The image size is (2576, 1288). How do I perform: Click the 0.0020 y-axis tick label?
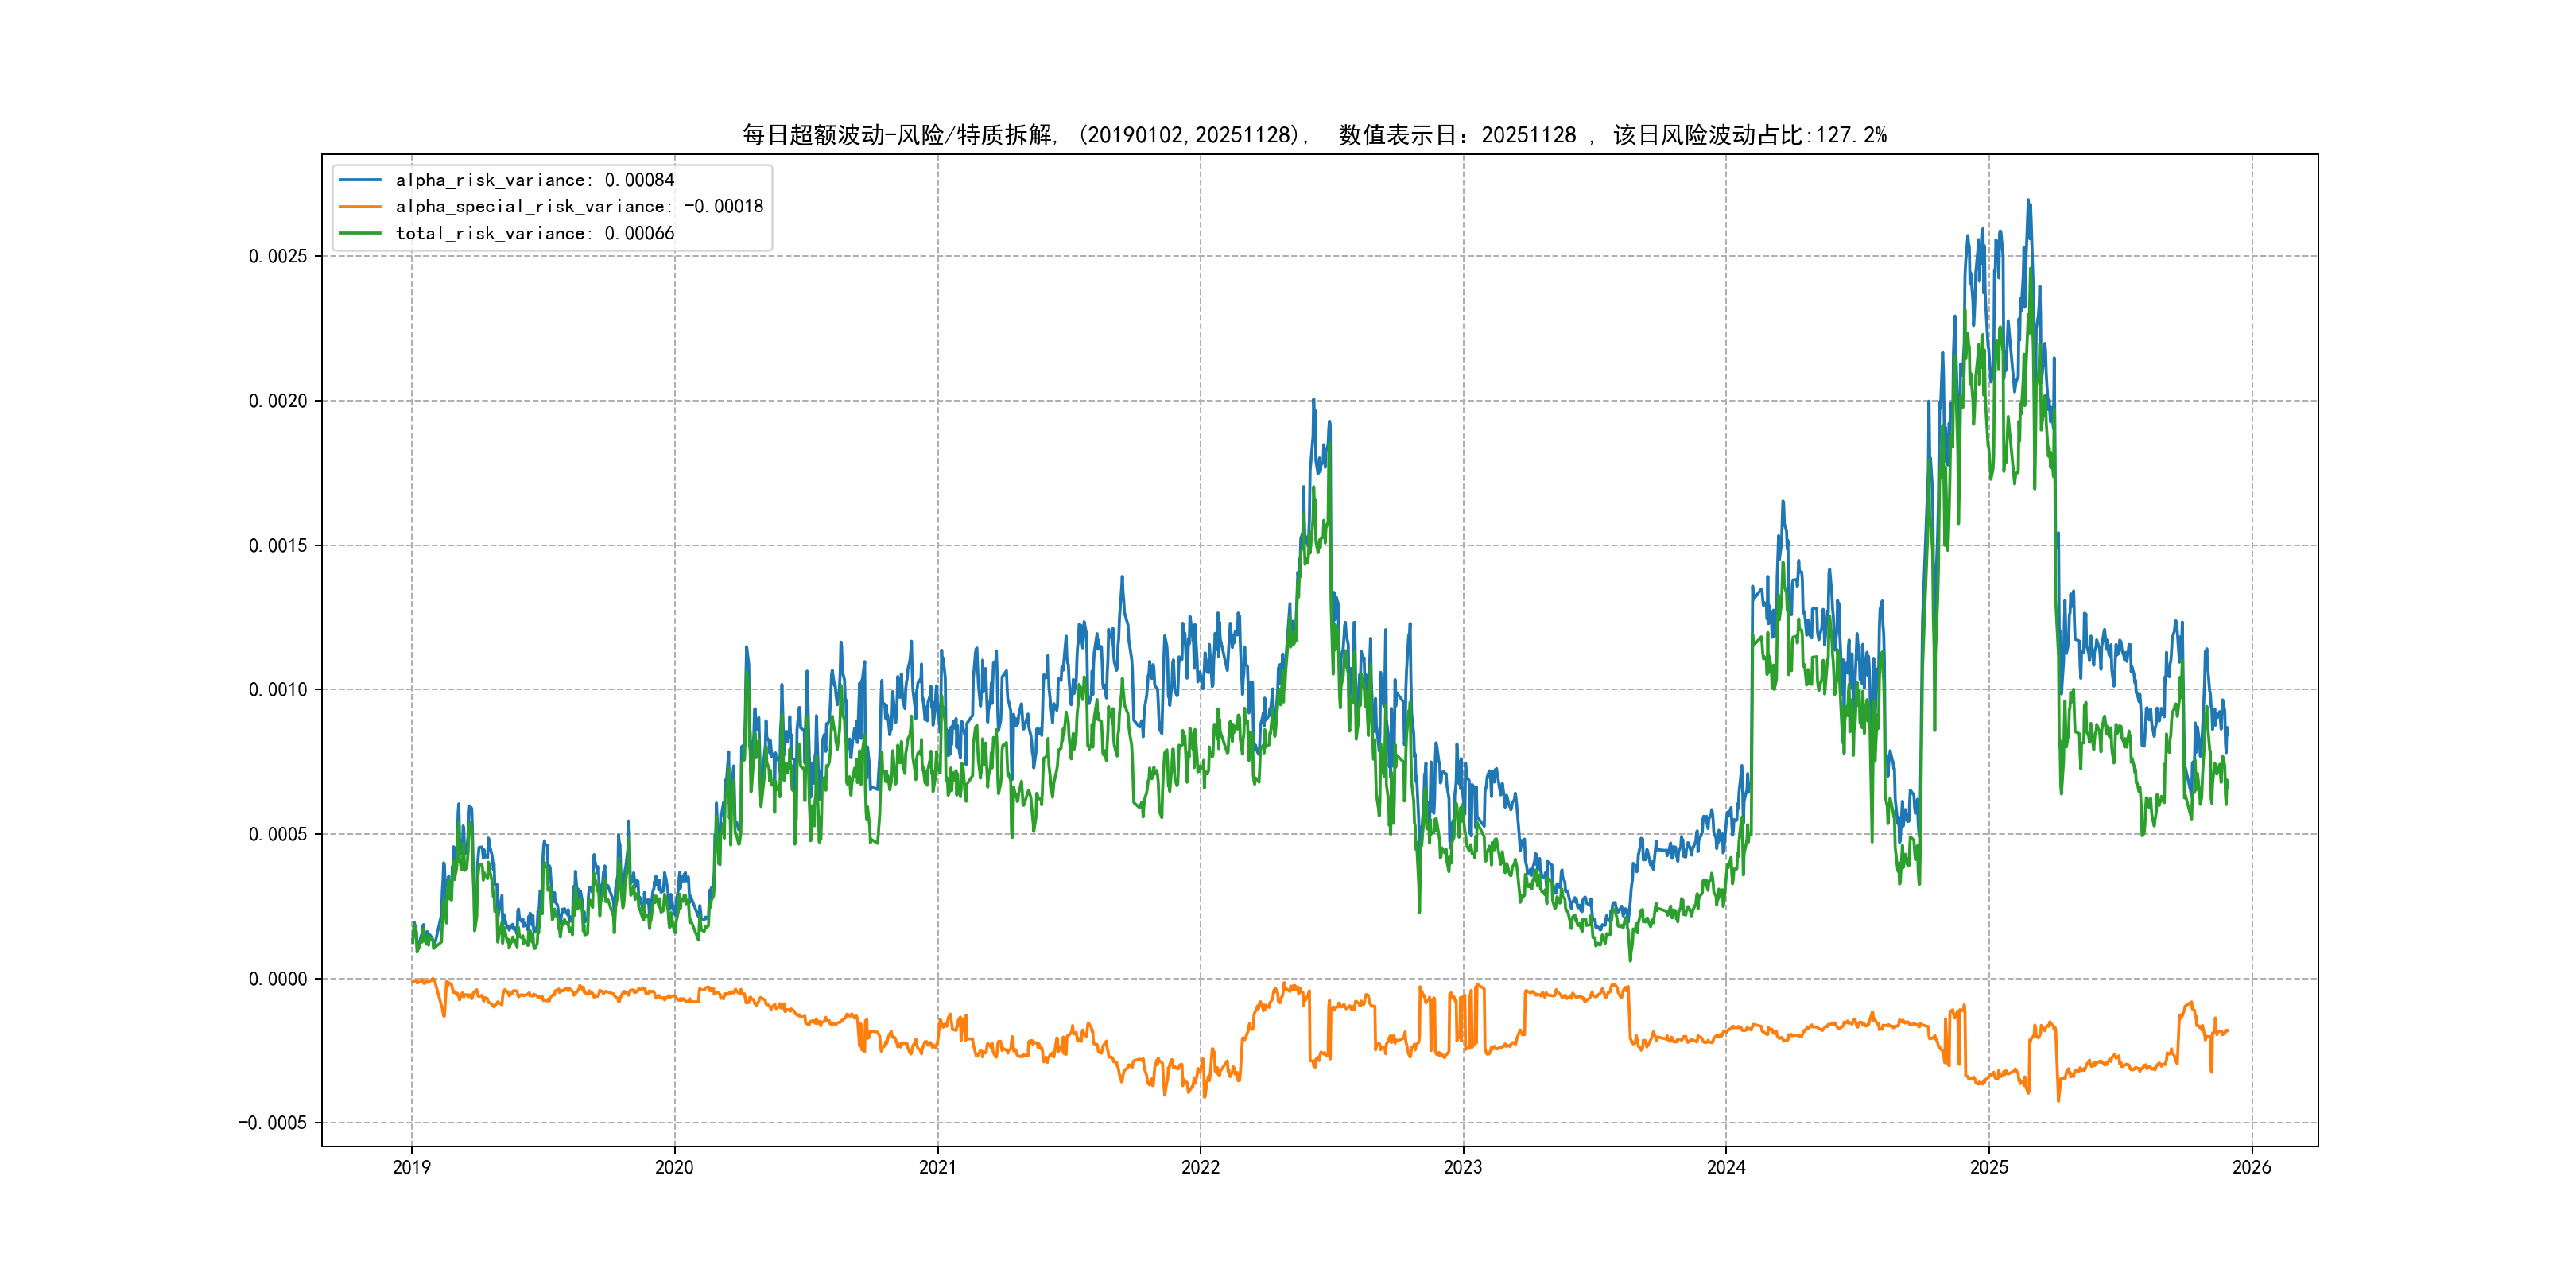[x=277, y=401]
